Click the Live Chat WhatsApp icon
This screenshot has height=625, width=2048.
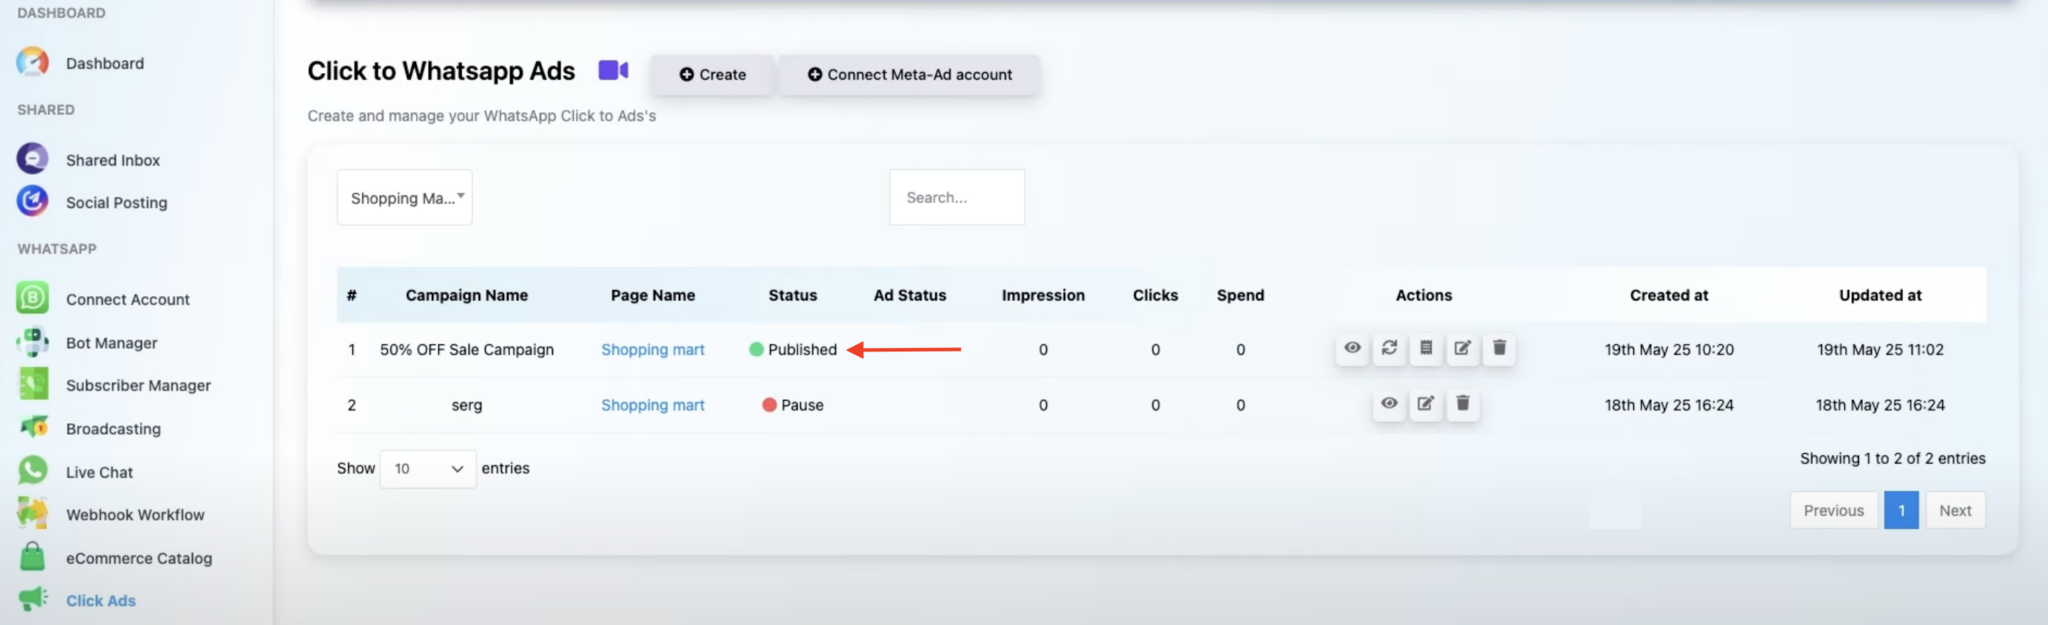[x=32, y=470]
